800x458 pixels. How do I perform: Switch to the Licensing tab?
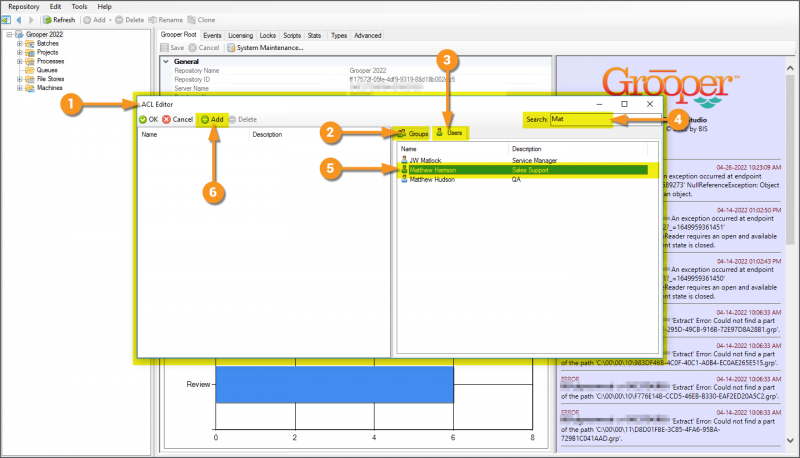tap(240, 36)
